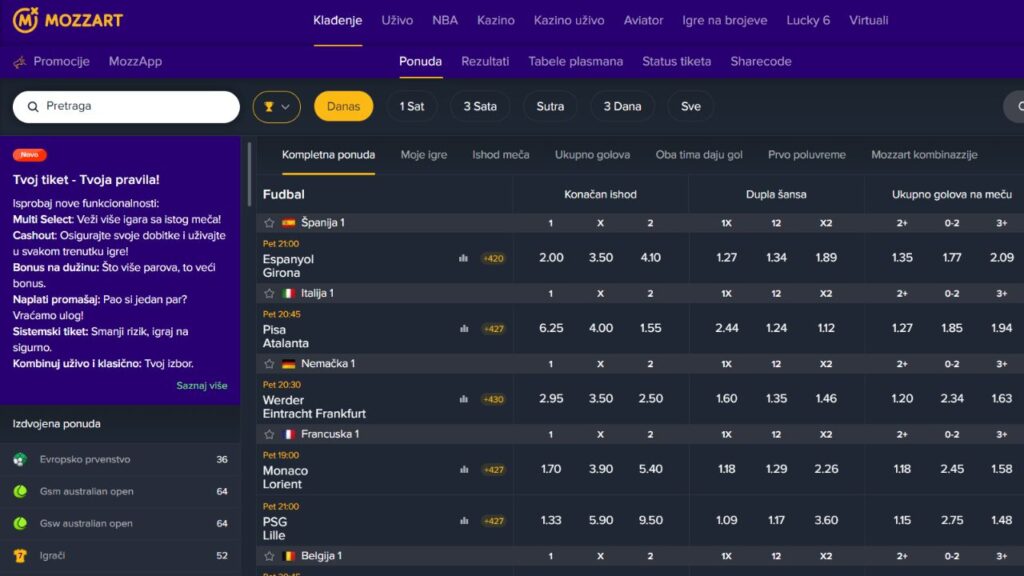This screenshot has height=576, width=1024.
Task: Toggle favorite star for Nemačka 1 league
Action: (269, 364)
